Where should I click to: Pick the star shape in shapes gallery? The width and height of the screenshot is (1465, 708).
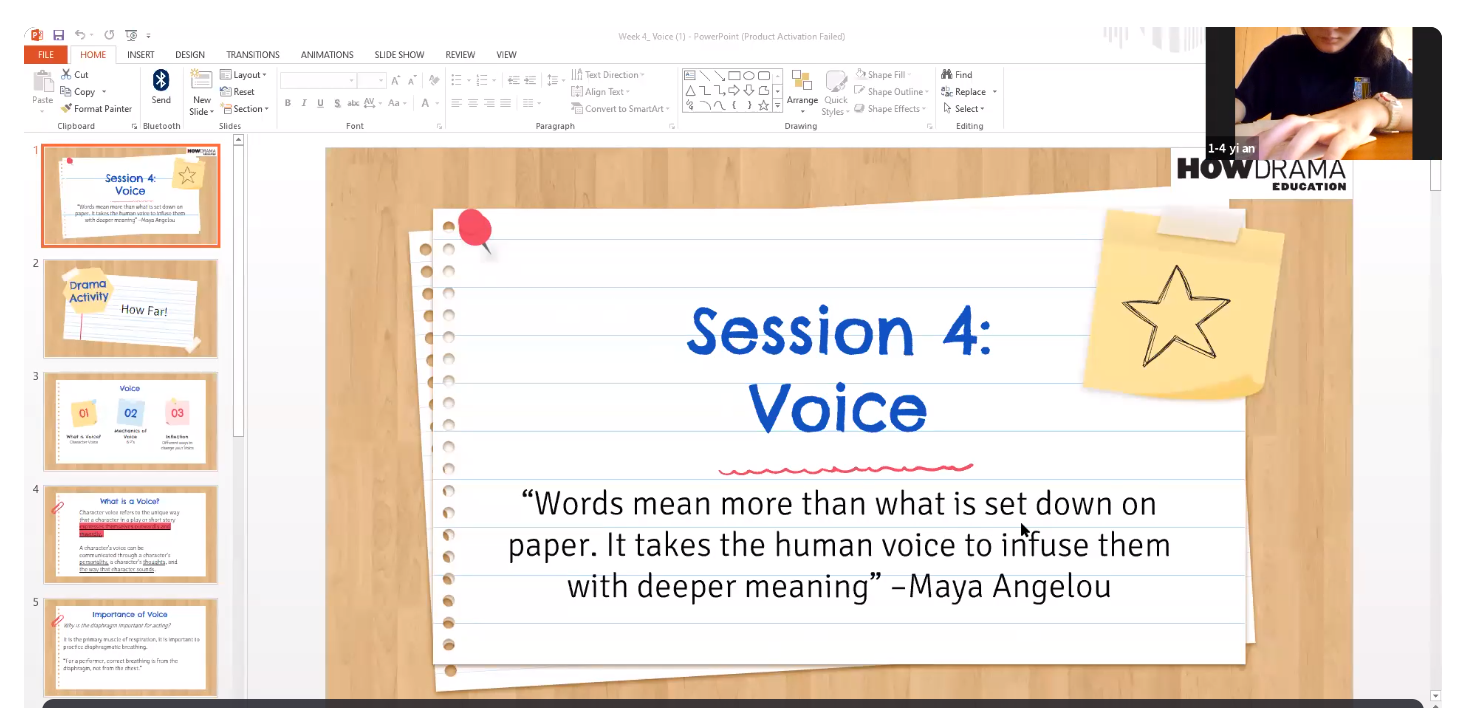(x=763, y=105)
